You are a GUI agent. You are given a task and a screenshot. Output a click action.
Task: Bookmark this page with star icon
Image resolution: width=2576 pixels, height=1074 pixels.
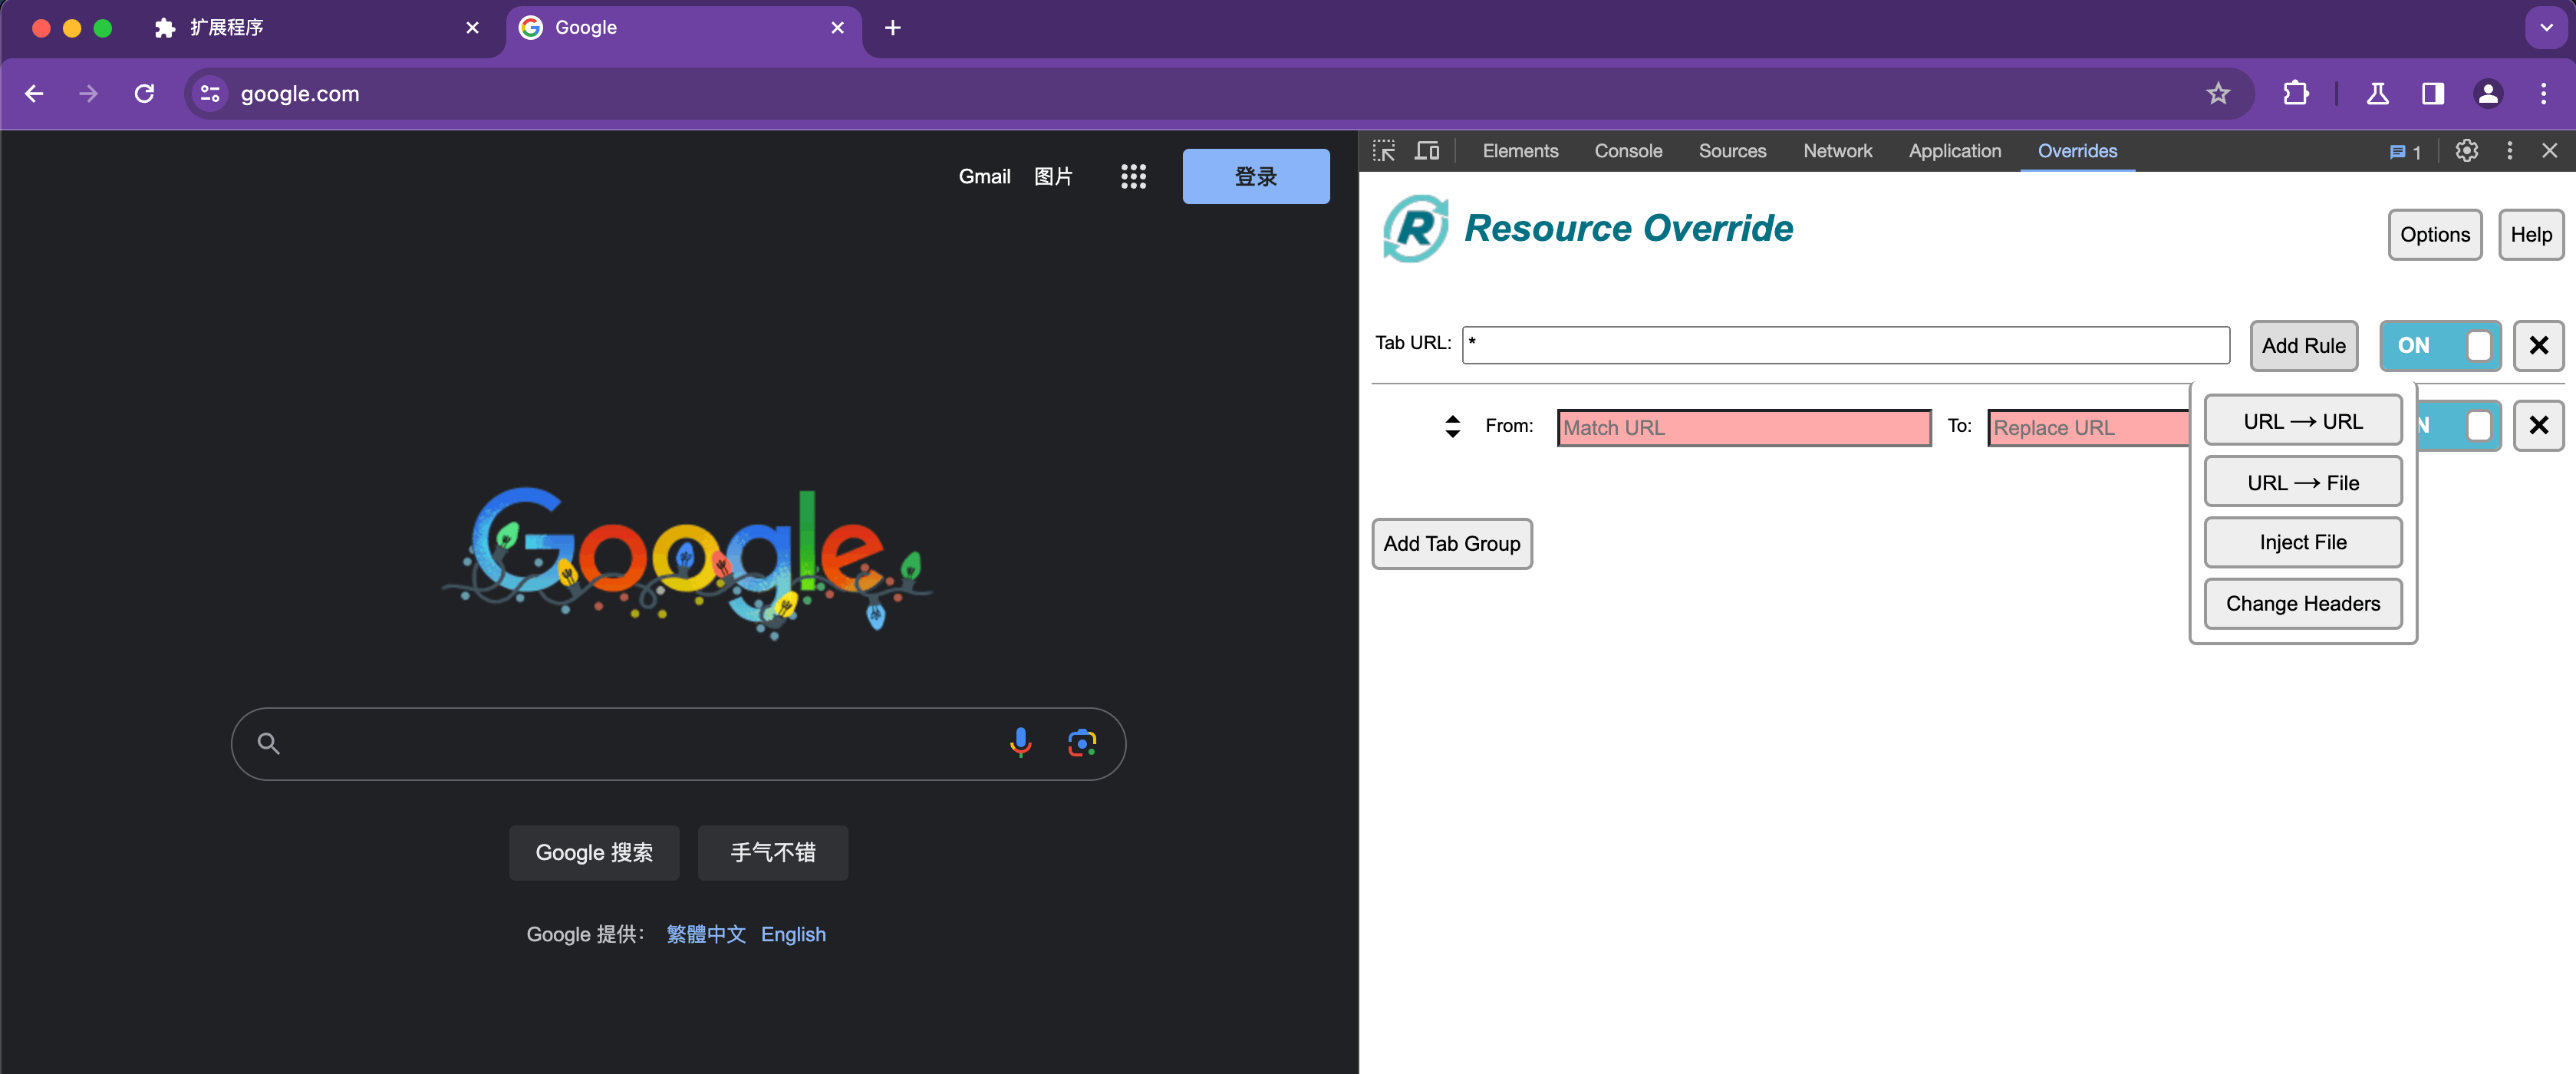pos(2218,94)
